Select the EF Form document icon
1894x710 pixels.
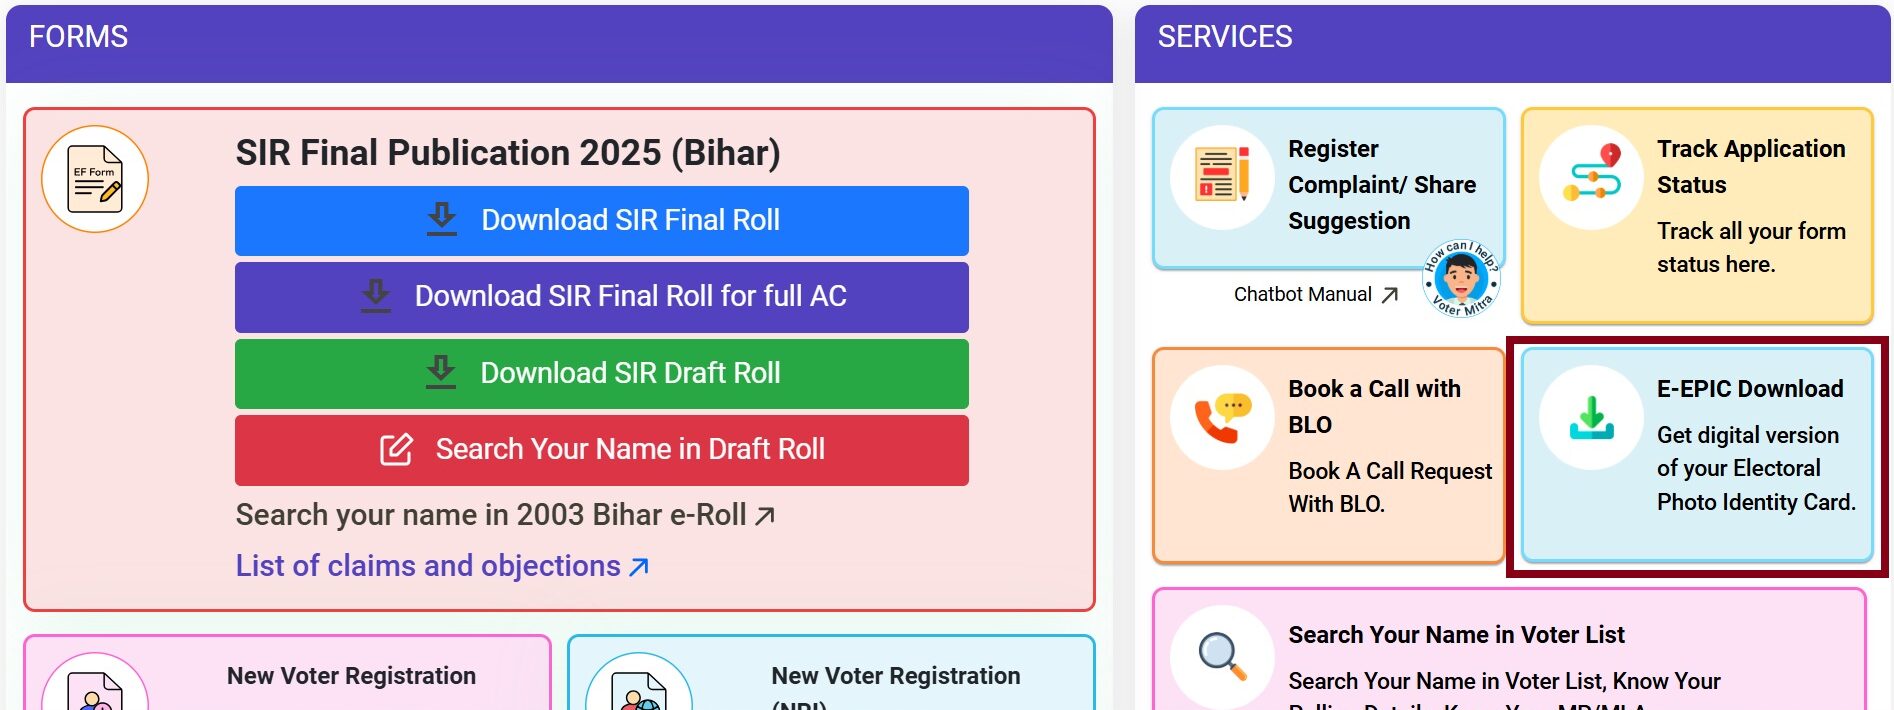coord(94,179)
